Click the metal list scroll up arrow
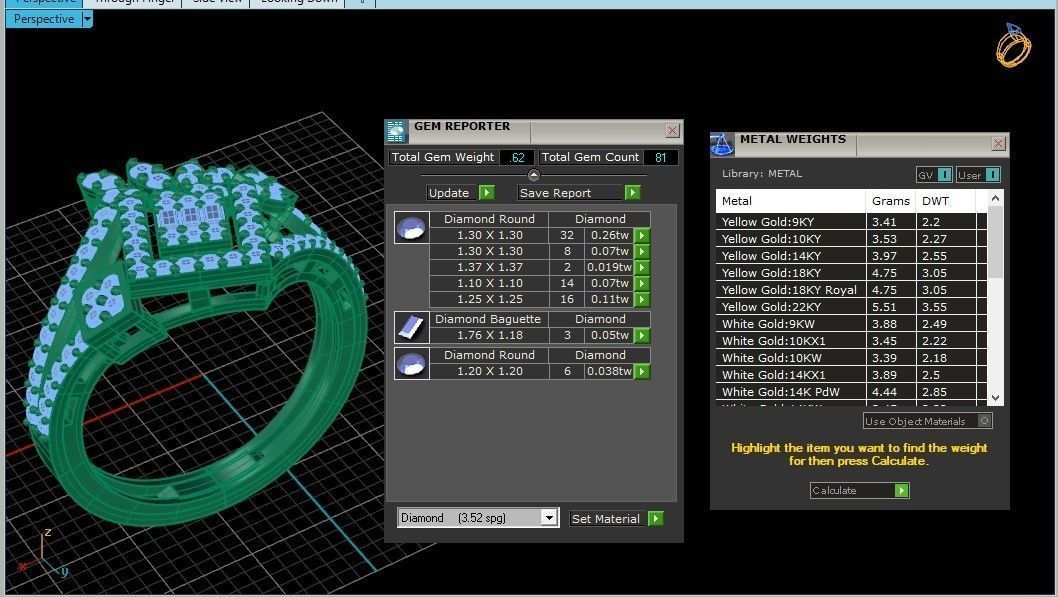Image resolution: width=1058 pixels, height=597 pixels. 995,198
